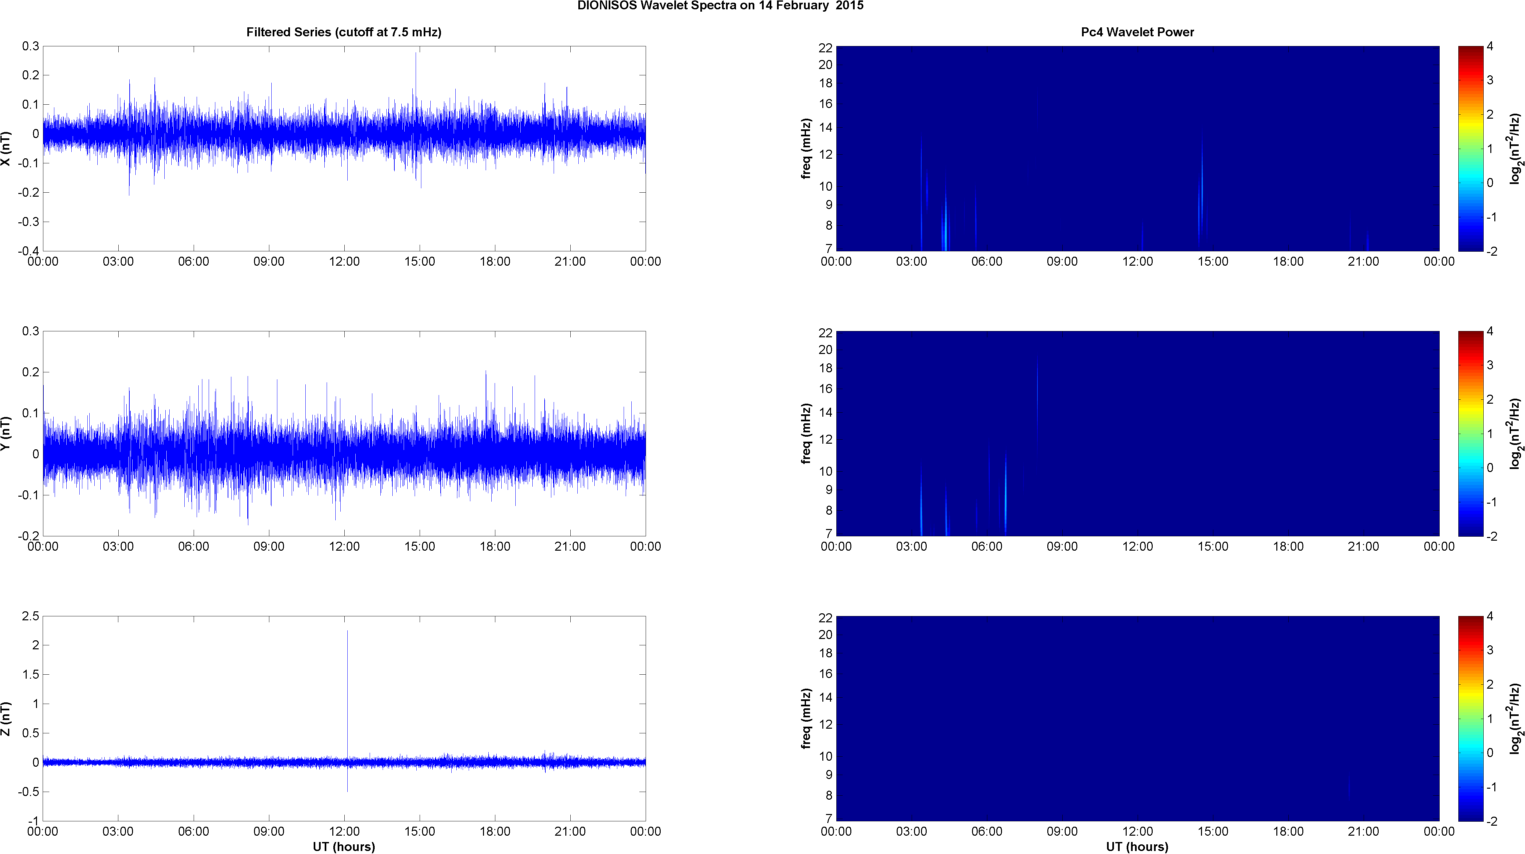The height and width of the screenshot is (854, 1525).
Task: Click the bottom wavelet plot colorbar
Action: tap(1470, 718)
